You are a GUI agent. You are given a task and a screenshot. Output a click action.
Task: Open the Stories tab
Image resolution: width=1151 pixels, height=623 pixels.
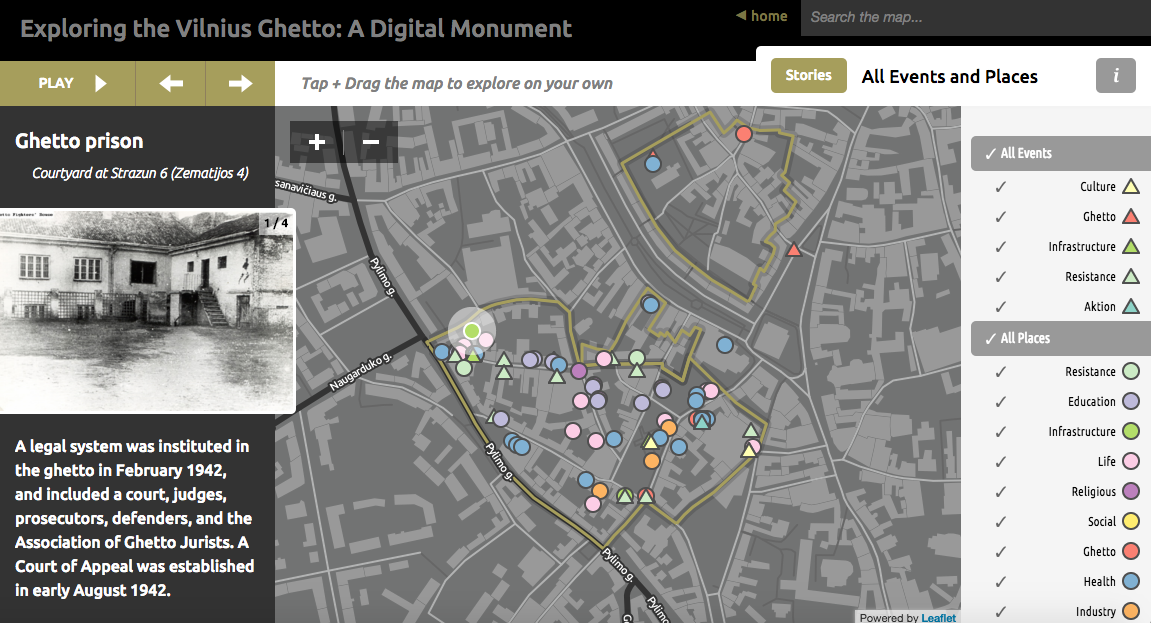[808, 76]
